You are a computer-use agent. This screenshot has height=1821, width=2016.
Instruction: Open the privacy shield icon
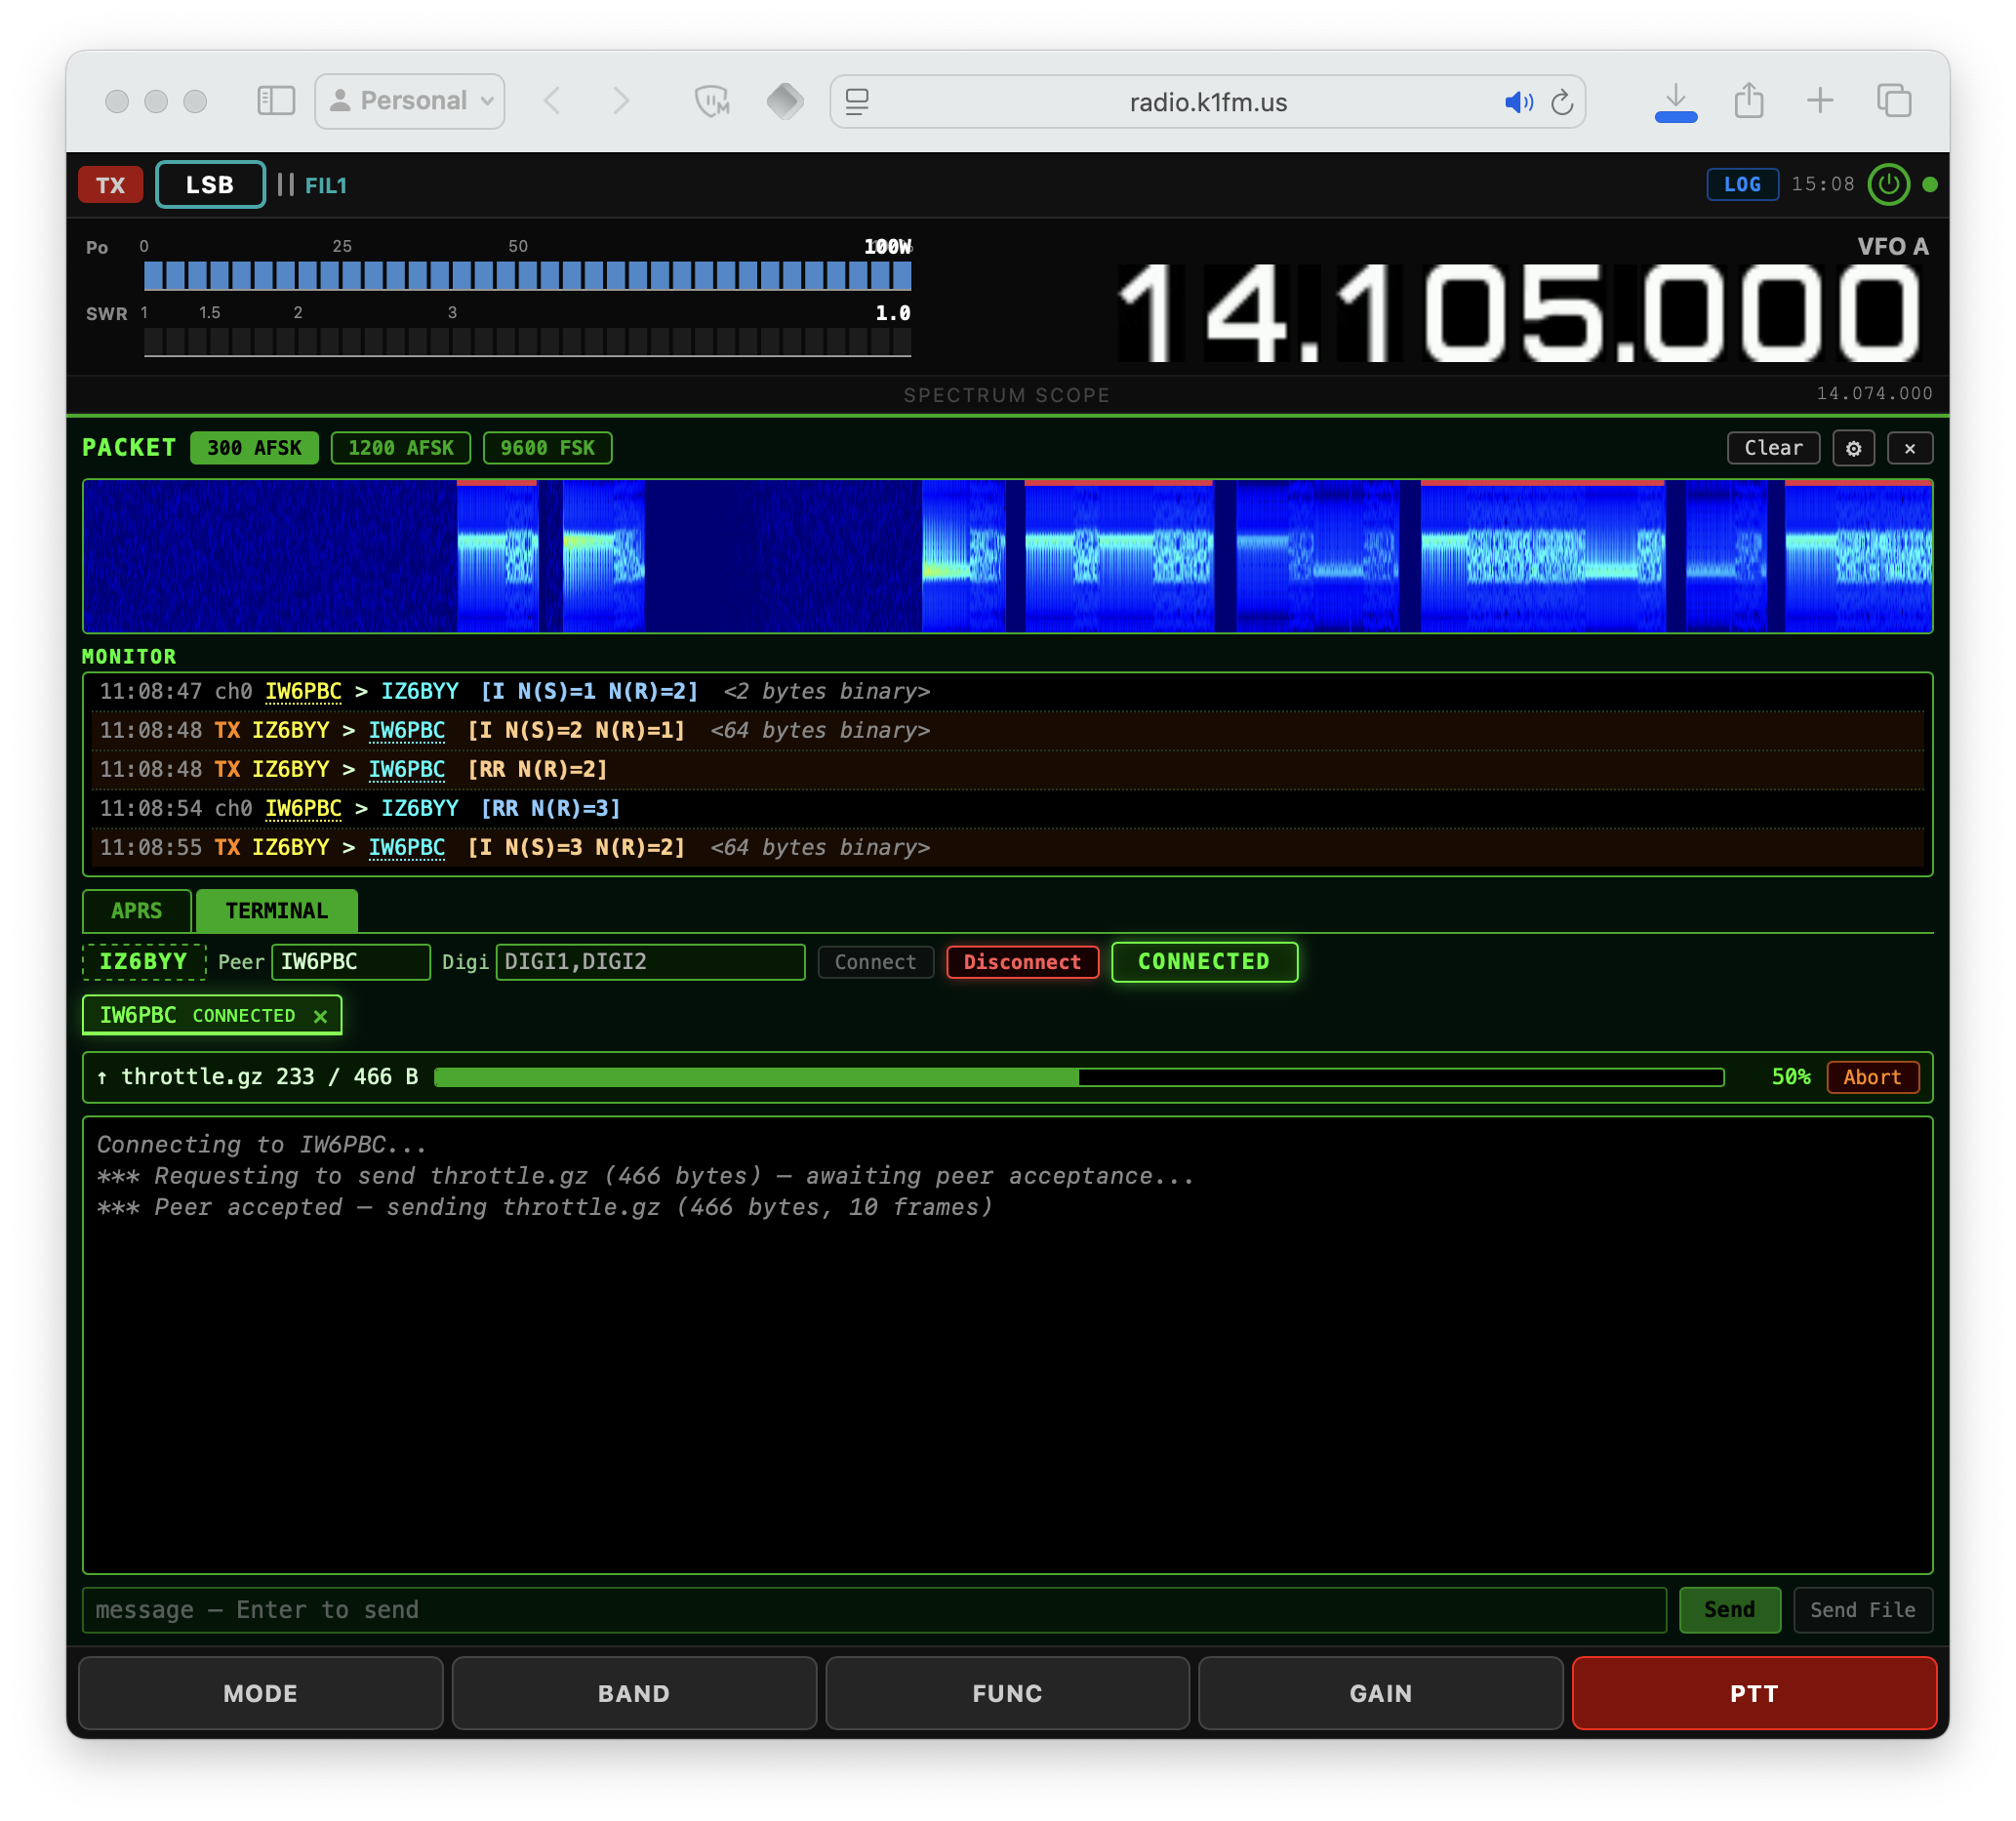[712, 101]
